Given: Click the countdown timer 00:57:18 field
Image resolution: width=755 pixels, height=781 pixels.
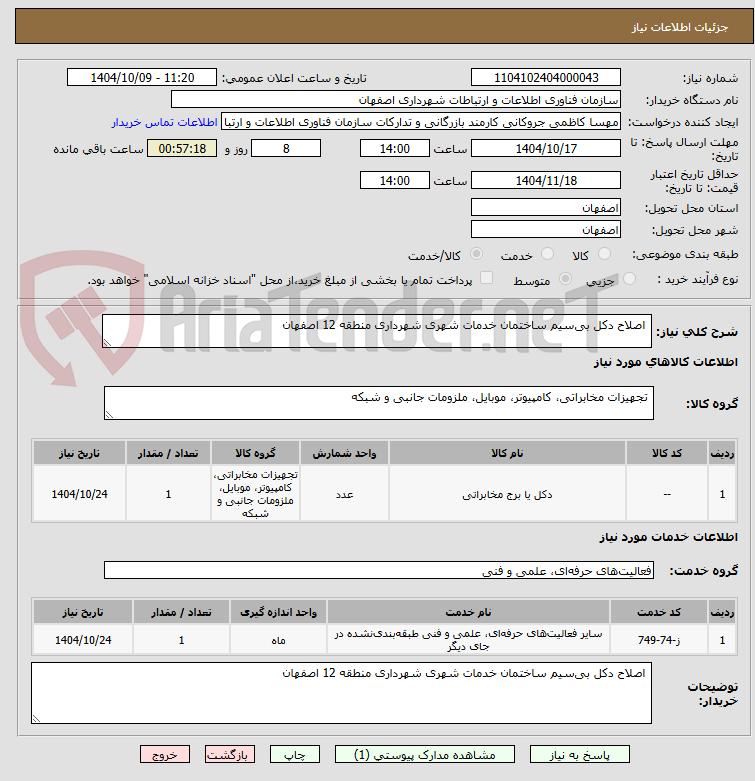Looking at the screenshot, I should (182, 148).
